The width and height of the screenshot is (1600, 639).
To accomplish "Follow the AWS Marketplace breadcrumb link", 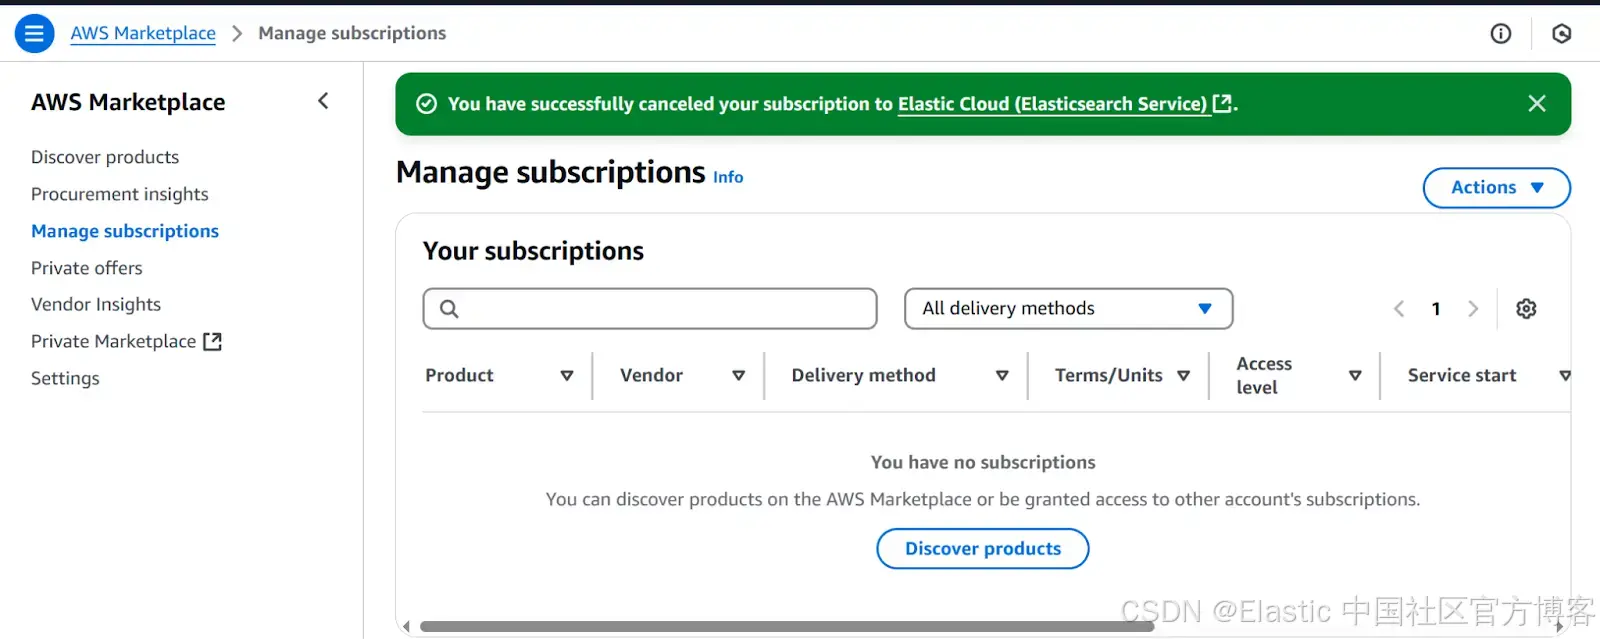I will coord(143,33).
